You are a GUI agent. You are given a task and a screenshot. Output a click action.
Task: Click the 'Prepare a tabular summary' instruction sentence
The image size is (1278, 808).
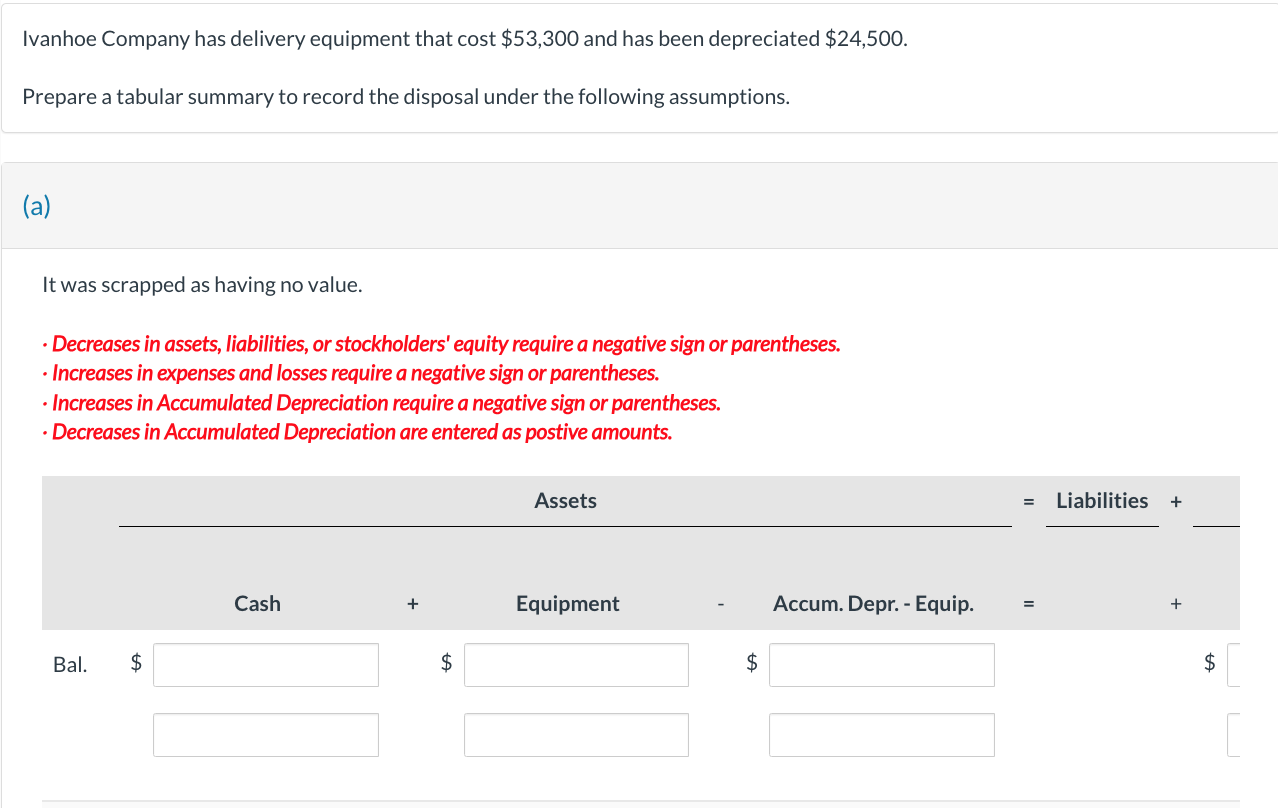click(x=406, y=97)
